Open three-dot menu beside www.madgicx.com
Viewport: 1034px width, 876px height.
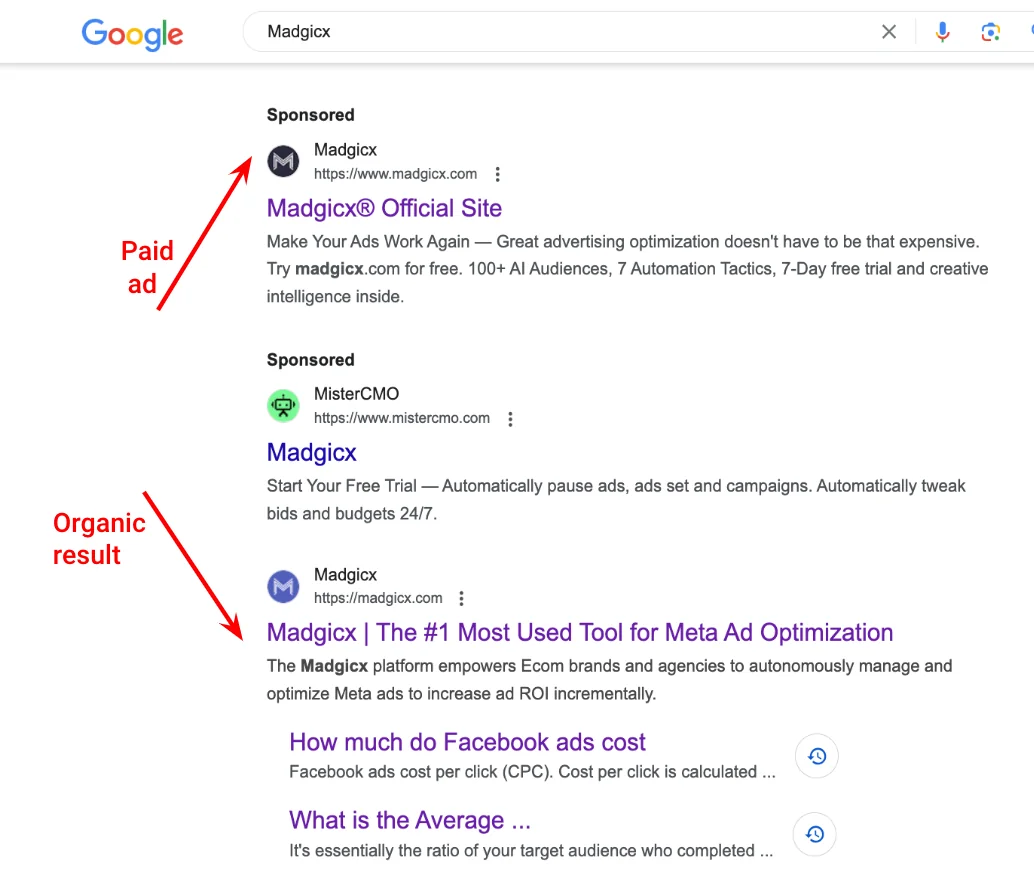[498, 174]
